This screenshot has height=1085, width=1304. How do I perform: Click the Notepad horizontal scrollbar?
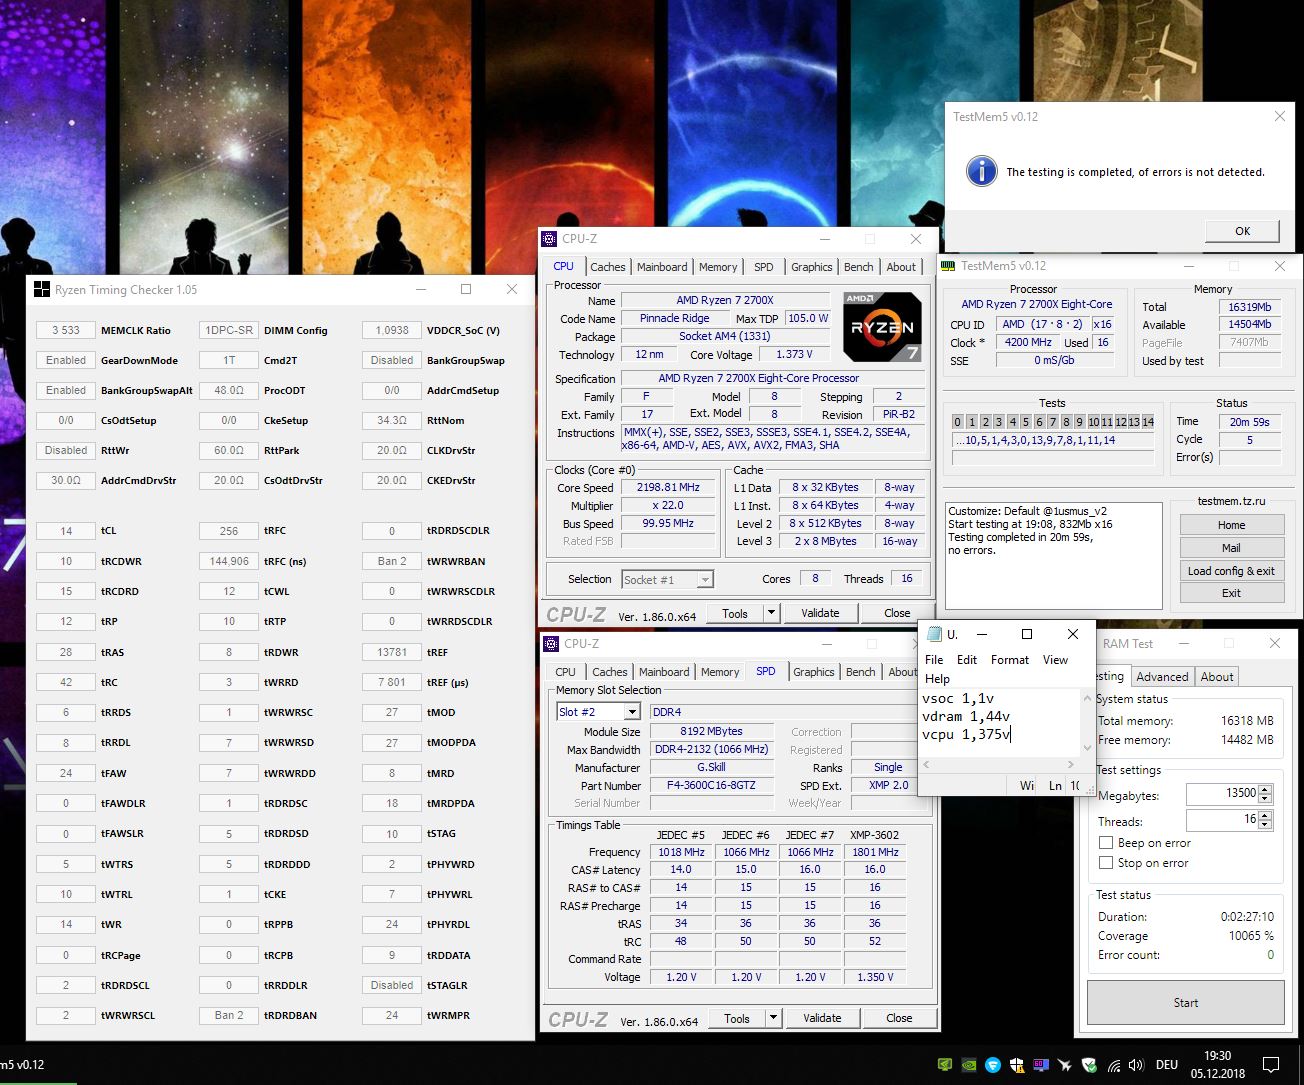[x=1000, y=764]
